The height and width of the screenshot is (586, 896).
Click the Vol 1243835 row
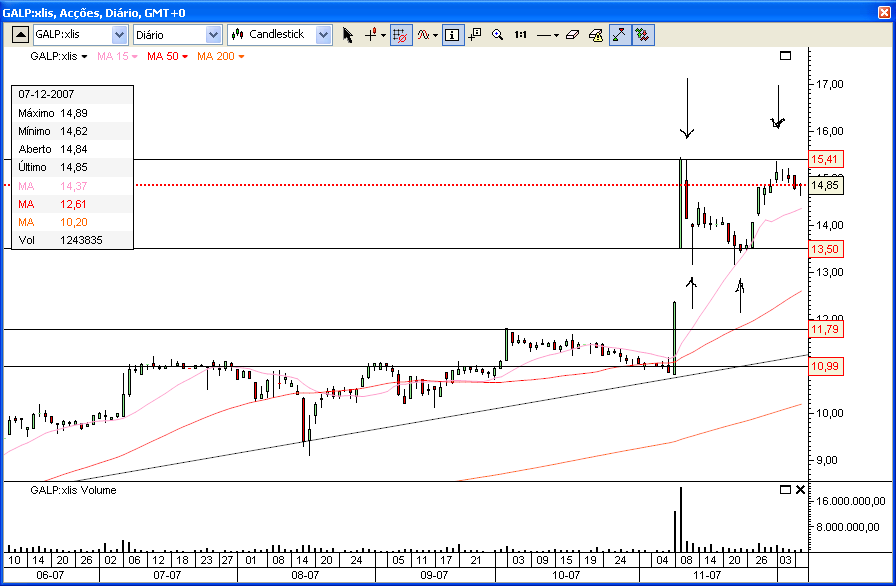(x=73, y=240)
